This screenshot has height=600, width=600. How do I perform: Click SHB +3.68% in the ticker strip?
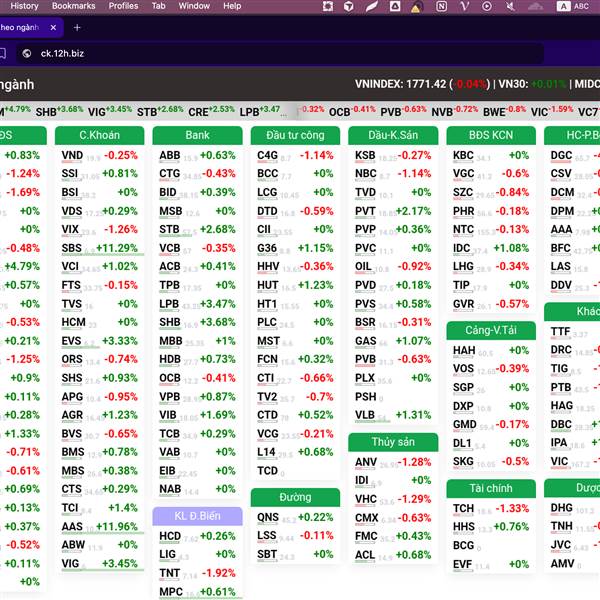pyautogui.click(x=59, y=111)
